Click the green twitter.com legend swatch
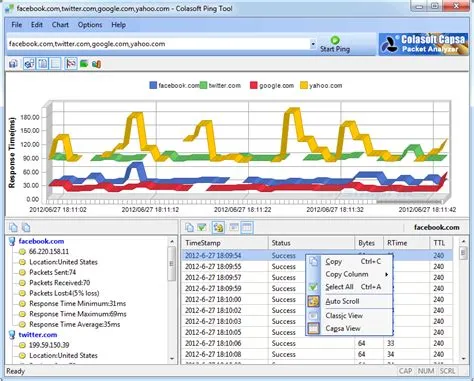Viewport: 474px width, 381px height. click(203, 85)
